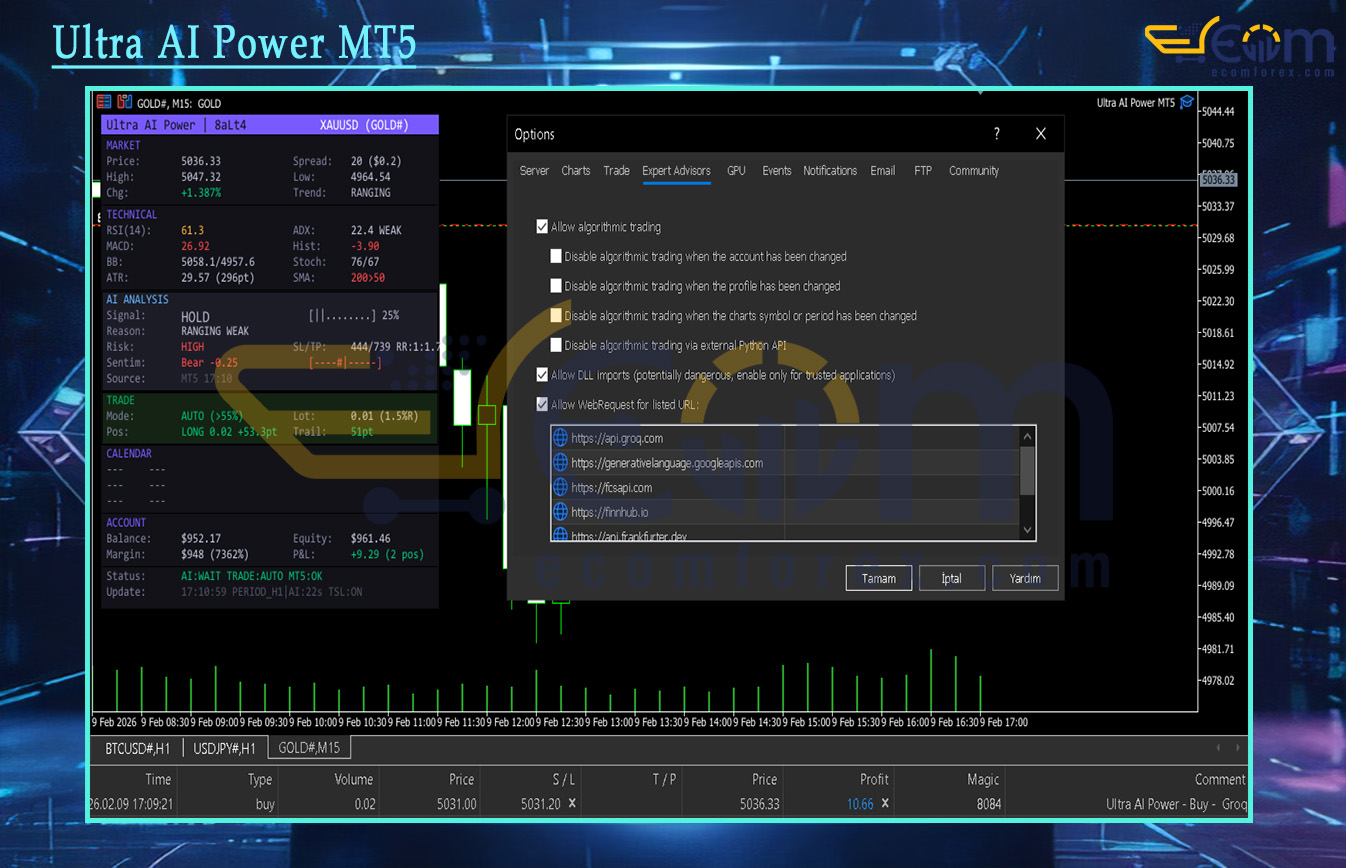This screenshot has height=868, width=1346.
Task: Click the İptal button
Action: coord(951,578)
